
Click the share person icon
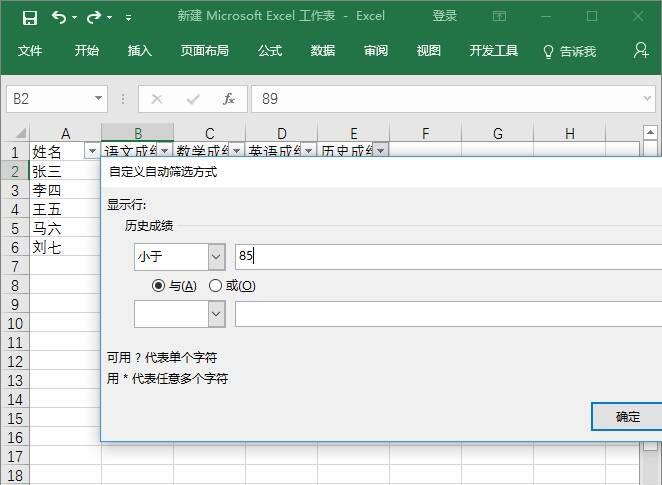pos(641,50)
